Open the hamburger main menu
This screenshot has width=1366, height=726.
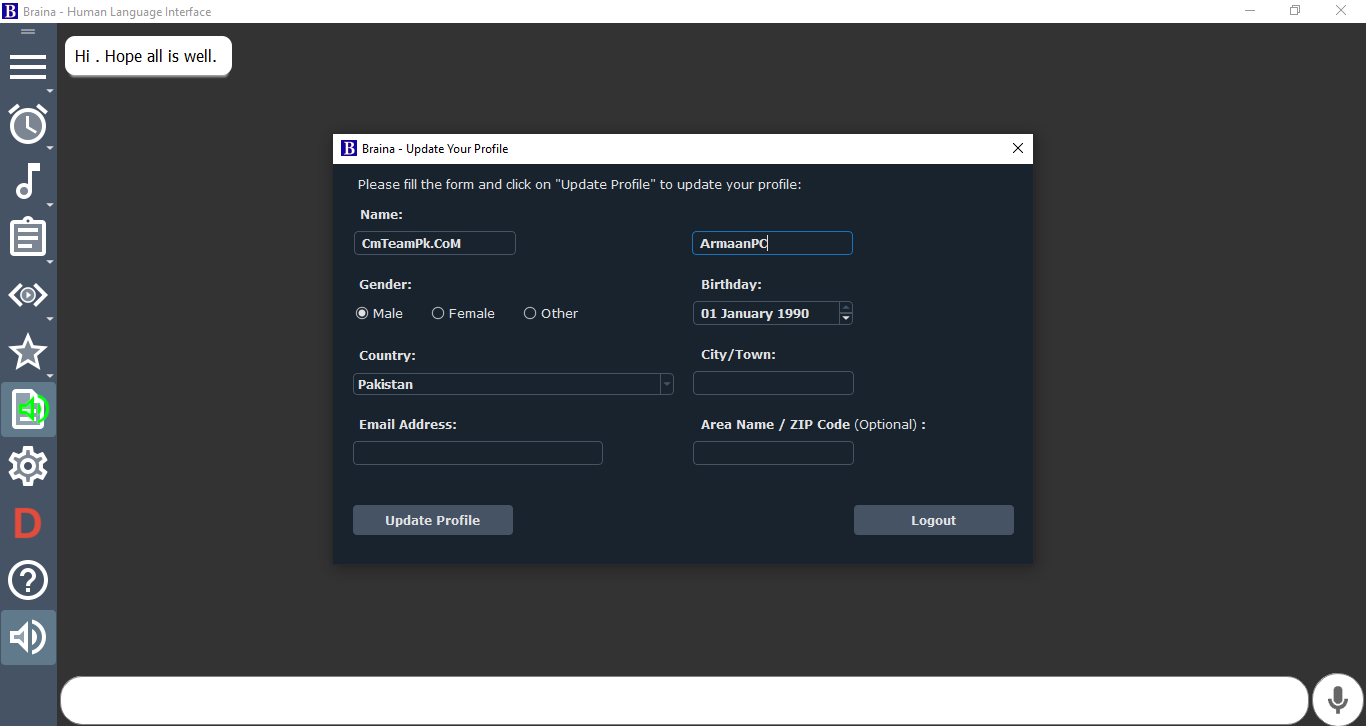(x=28, y=67)
